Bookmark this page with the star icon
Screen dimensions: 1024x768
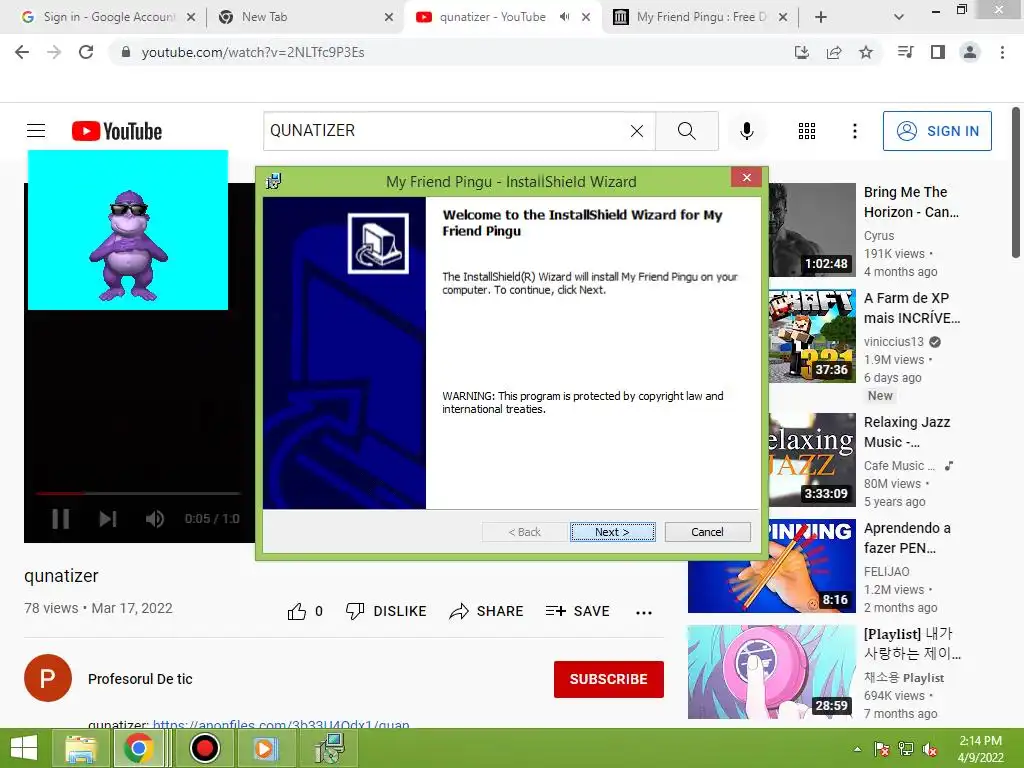[x=866, y=52]
